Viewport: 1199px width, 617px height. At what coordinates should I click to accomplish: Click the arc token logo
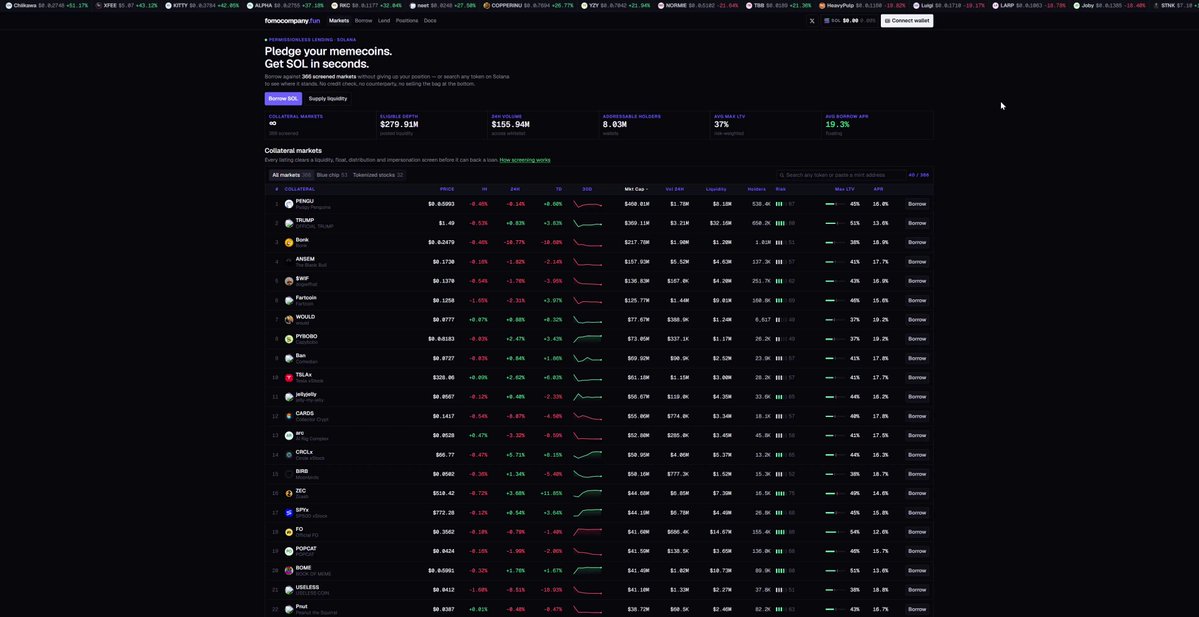pos(289,436)
